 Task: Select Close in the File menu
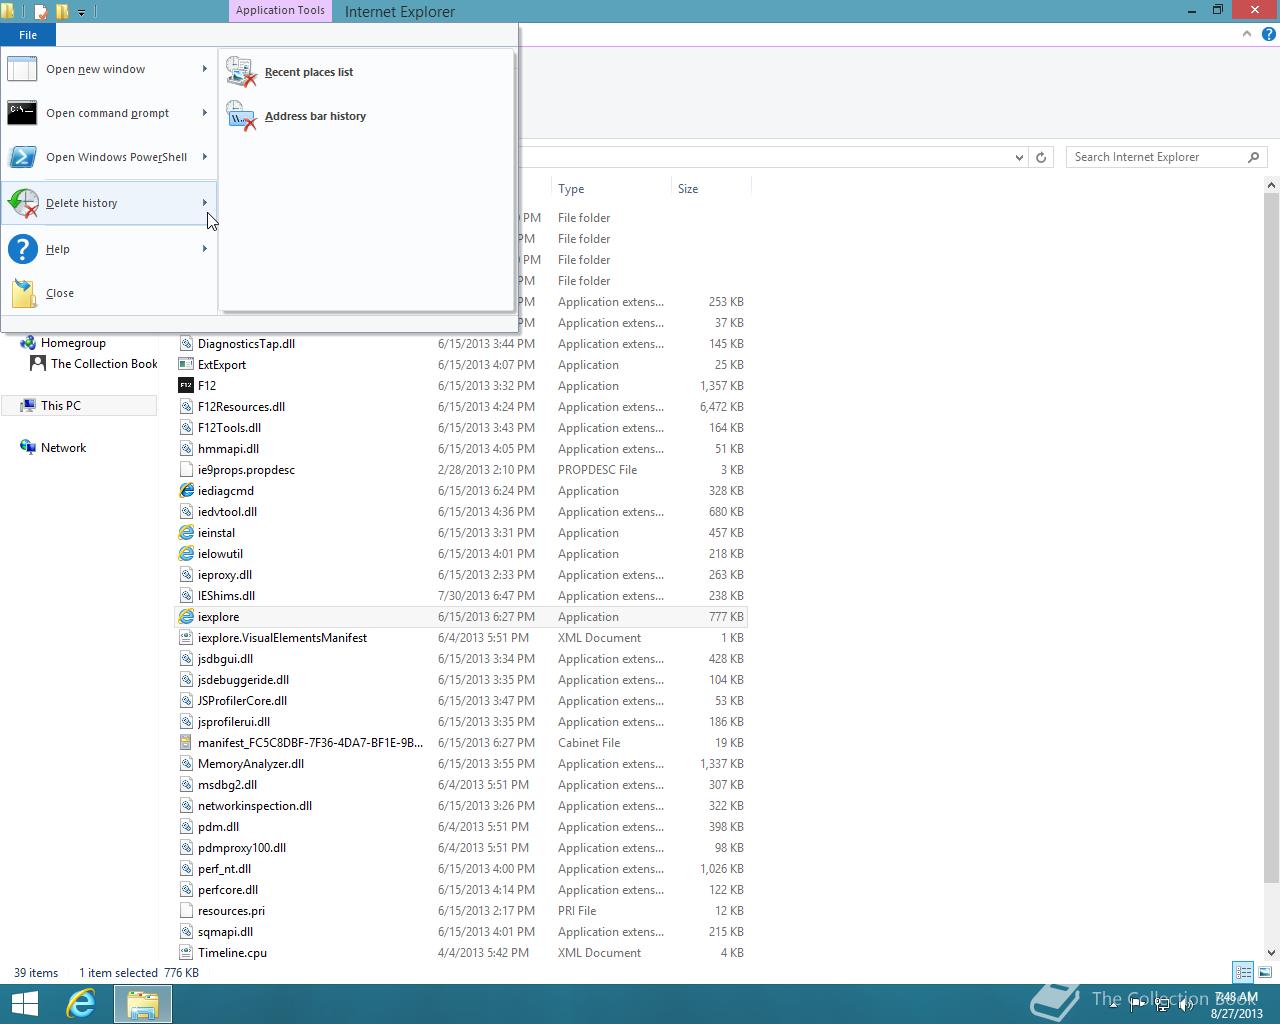(x=109, y=293)
